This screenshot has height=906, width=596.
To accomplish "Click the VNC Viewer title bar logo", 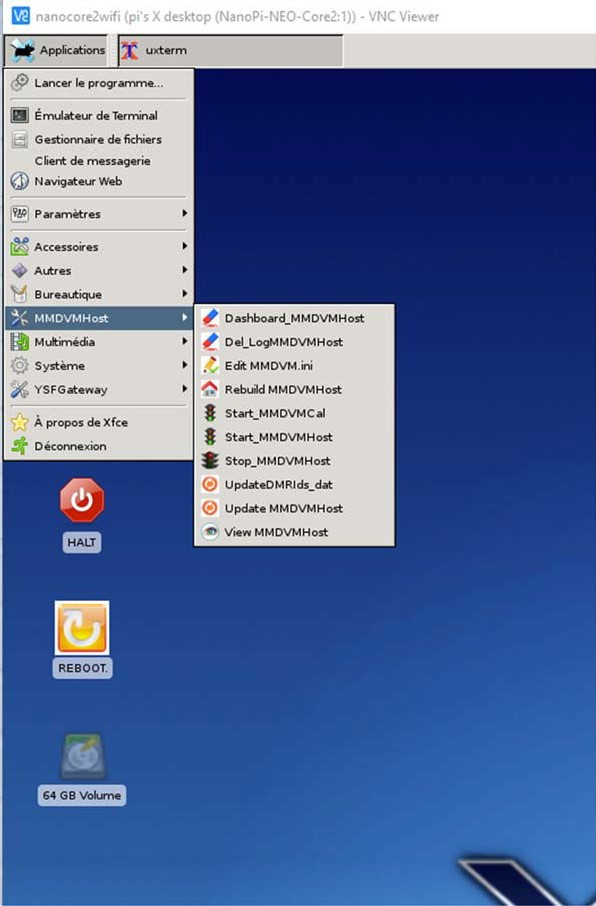I will pos(20,16).
